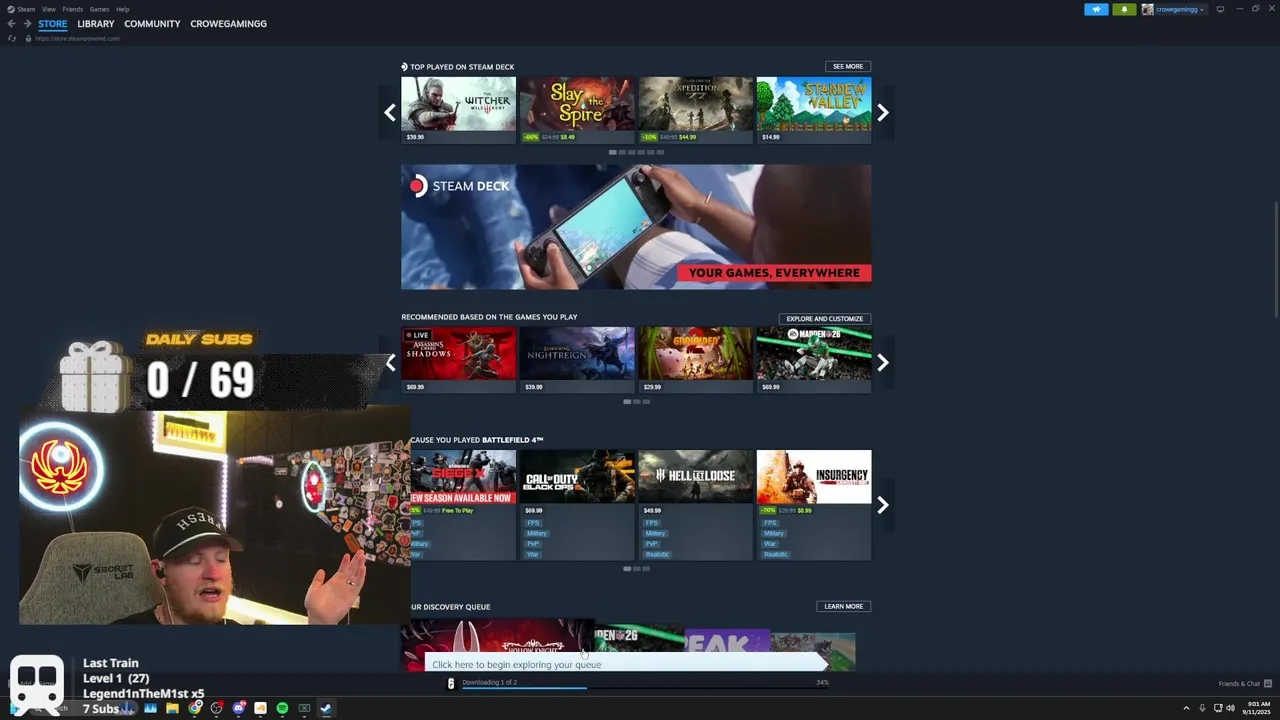Viewport: 1280px width, 720px height.
Task: Open Assassin's Creed Shadows live capsule
Action: point(458,360)
